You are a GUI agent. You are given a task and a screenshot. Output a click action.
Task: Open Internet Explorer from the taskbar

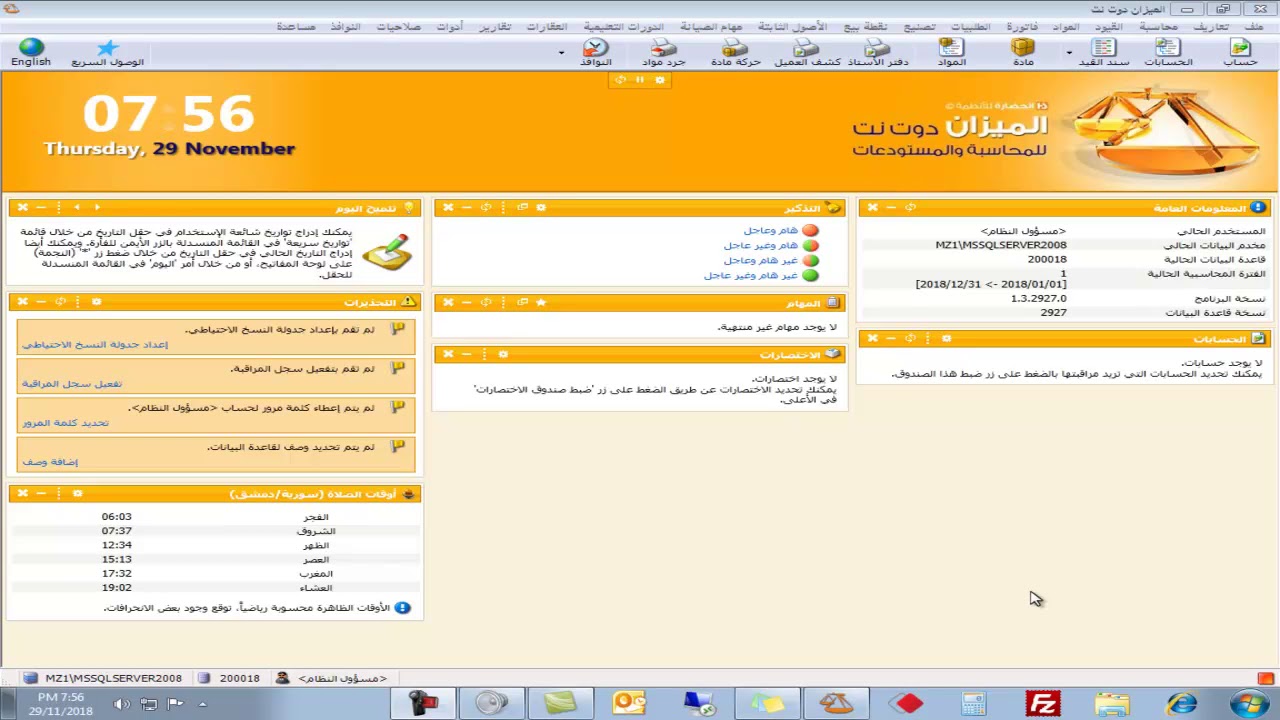(x=1181, y=703)
